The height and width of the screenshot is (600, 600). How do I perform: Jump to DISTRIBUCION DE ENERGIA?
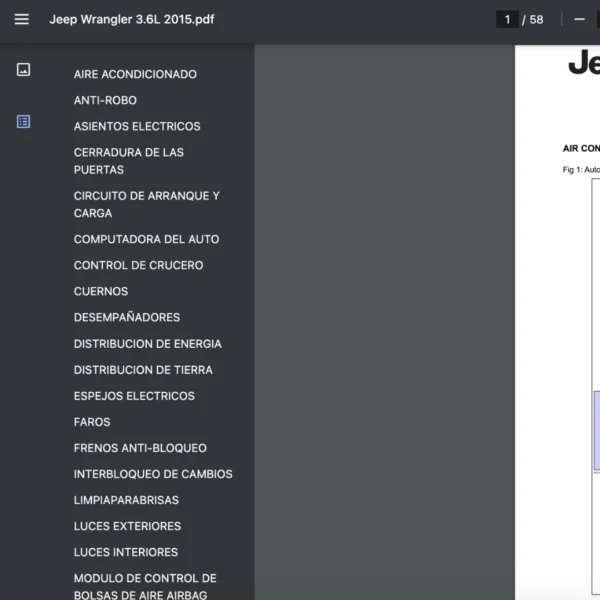click(x=147, y=343)
